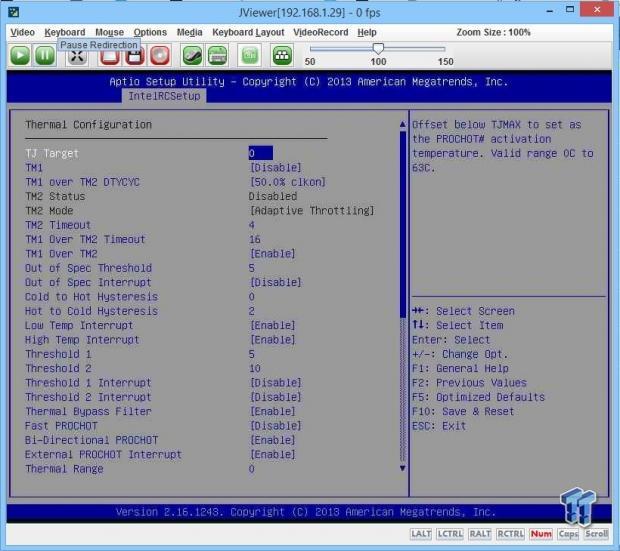Select the Cold to Hot Hysteresis label
620x551 pixels.
coord(91,297)
